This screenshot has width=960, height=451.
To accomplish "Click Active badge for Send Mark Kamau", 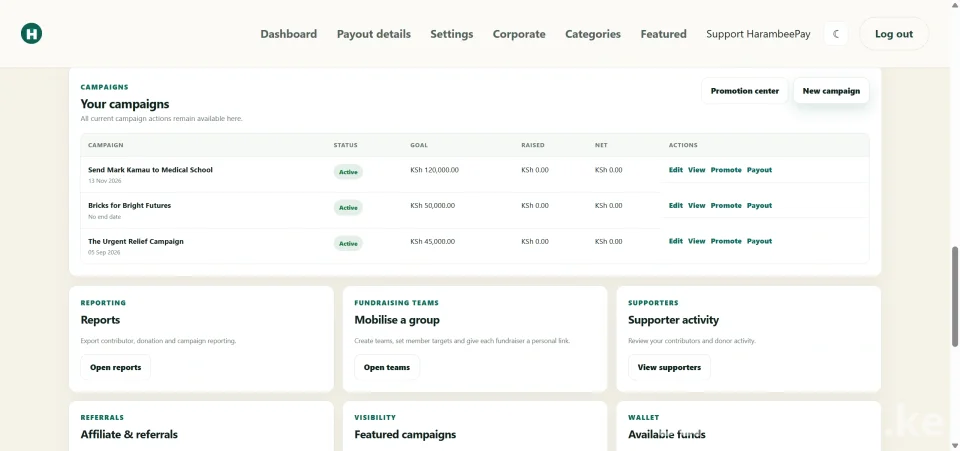I will click(x=348, y=172).
